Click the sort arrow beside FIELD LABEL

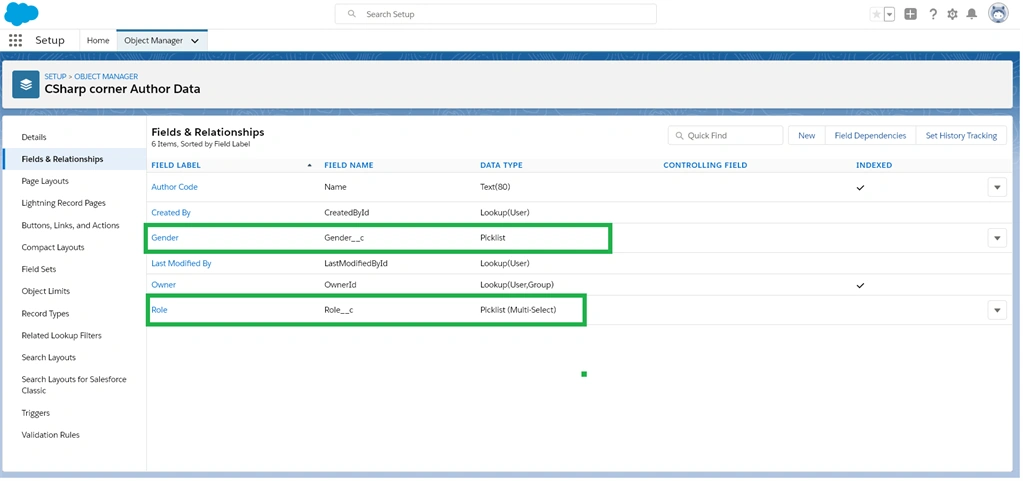click(x=309, y=166)
